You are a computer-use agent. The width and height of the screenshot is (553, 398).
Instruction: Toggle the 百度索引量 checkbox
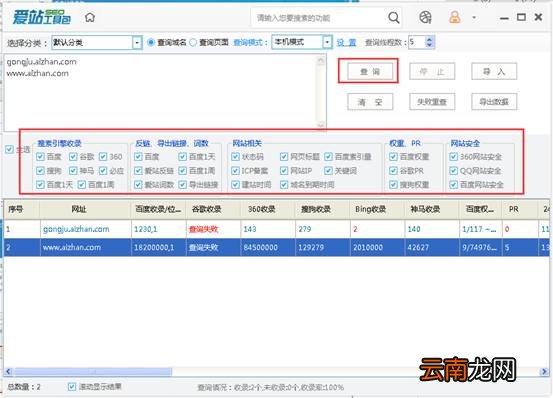point(328,157)
